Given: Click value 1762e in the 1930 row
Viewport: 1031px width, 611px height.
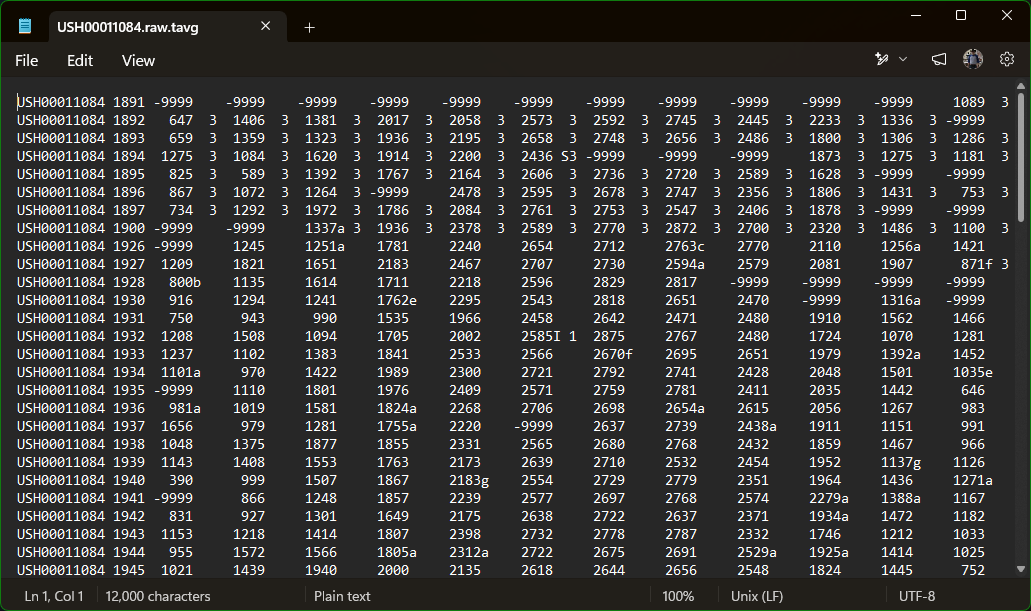Looking at the screenshot, I should tap(397, 300).
